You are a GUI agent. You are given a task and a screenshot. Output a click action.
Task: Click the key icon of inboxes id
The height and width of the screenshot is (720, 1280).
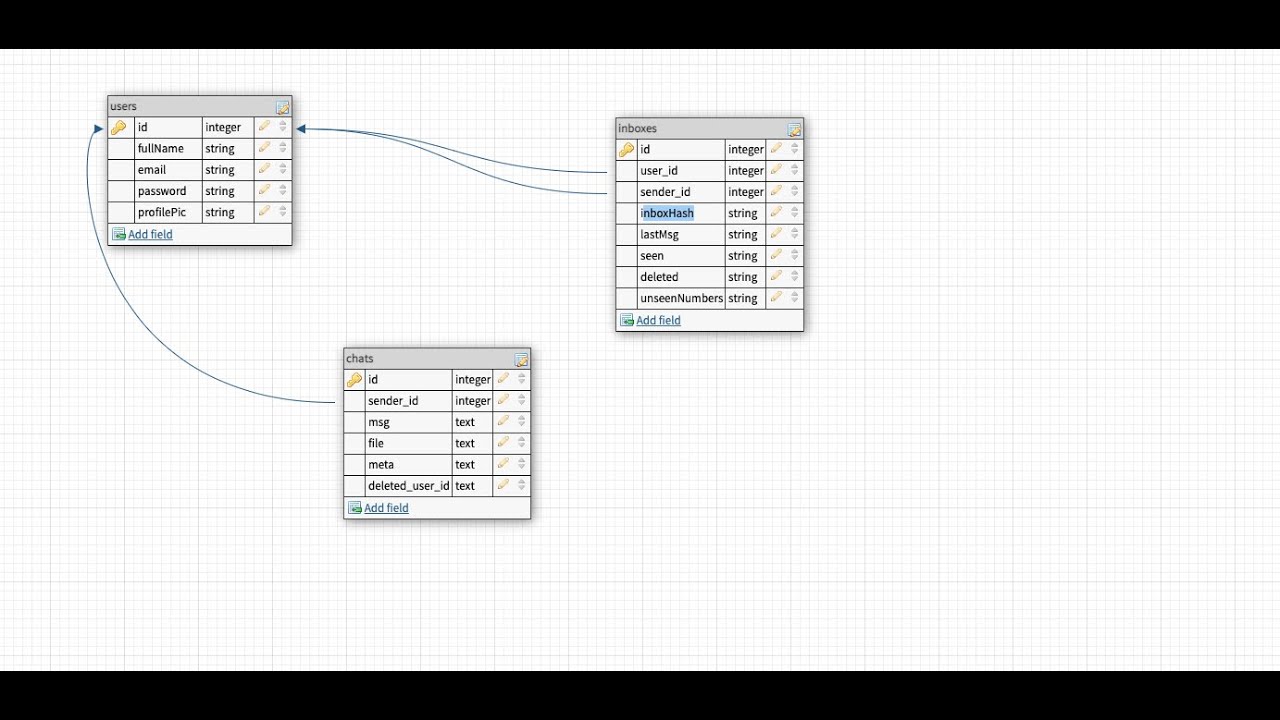626,149
